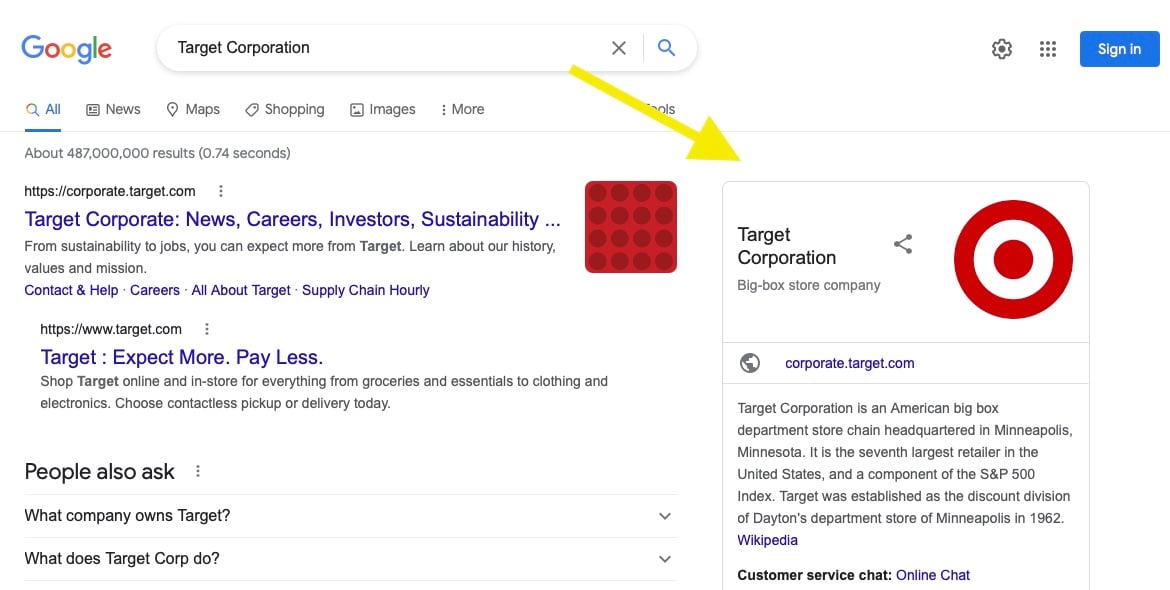
Task: Clear the search box text
Action: point(619,48)
